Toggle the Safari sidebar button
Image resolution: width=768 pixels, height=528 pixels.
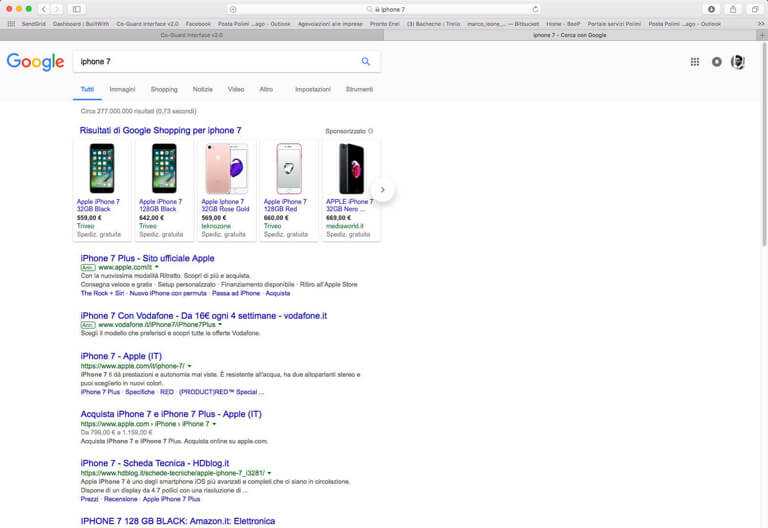76,9
